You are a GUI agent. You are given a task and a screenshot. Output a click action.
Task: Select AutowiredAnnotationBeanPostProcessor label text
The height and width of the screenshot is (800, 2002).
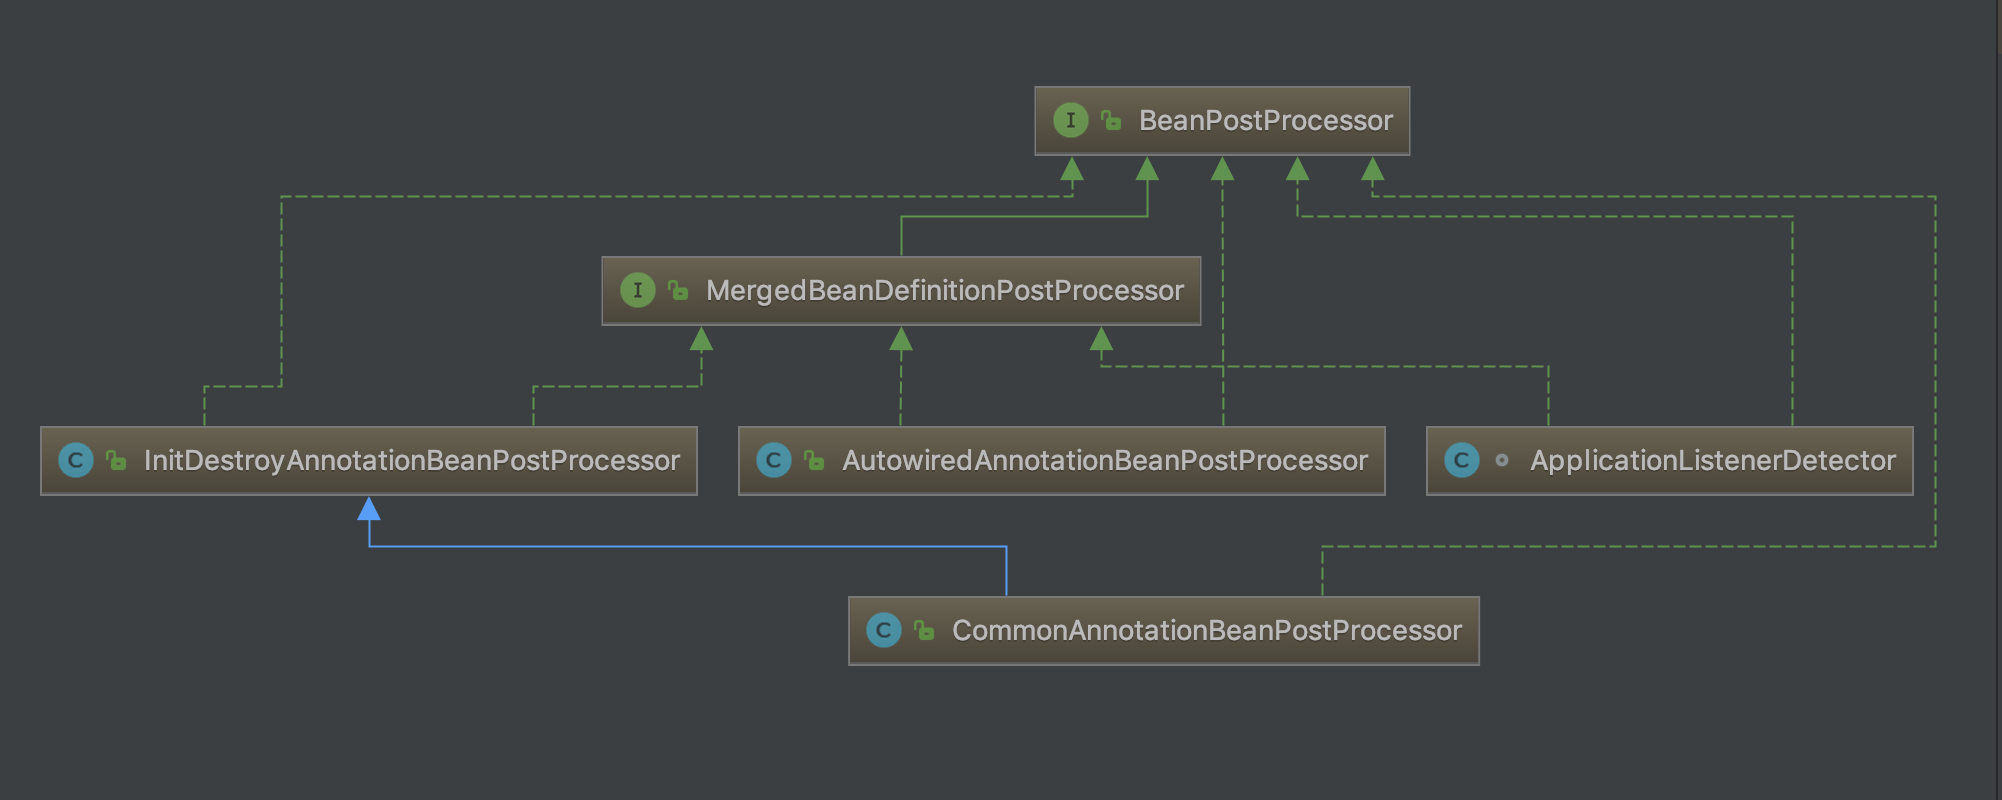(1105, 461)
